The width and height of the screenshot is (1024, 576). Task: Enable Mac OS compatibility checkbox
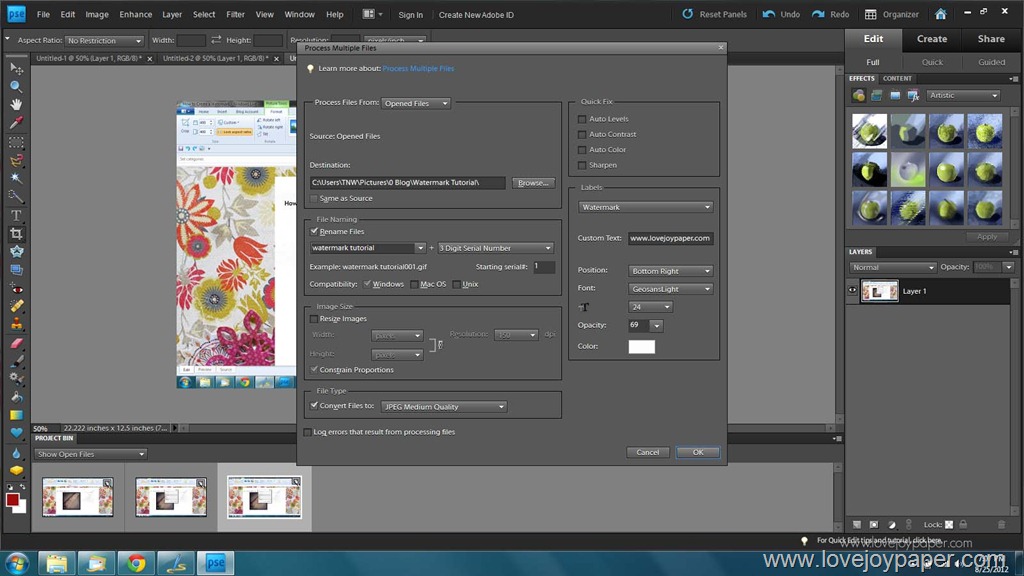[414, 284]
